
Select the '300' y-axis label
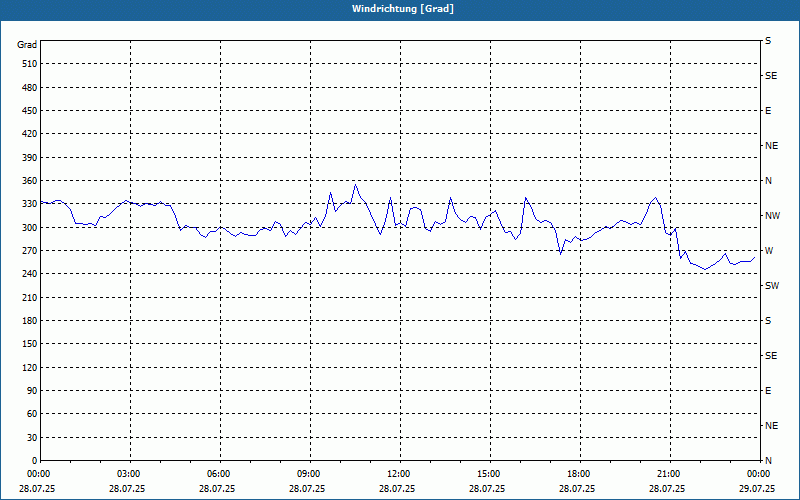pos(30,227)
